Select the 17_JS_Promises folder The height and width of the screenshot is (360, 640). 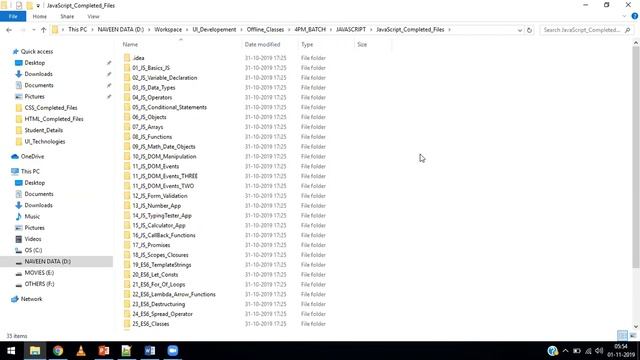[151, 245]
